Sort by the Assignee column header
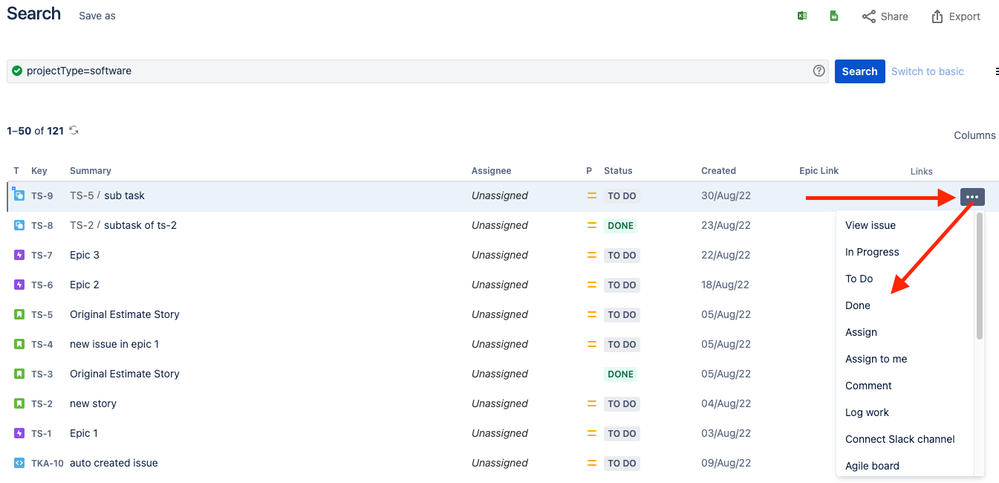Viewport: 999px width, 483px height. (x=491, y=171)
